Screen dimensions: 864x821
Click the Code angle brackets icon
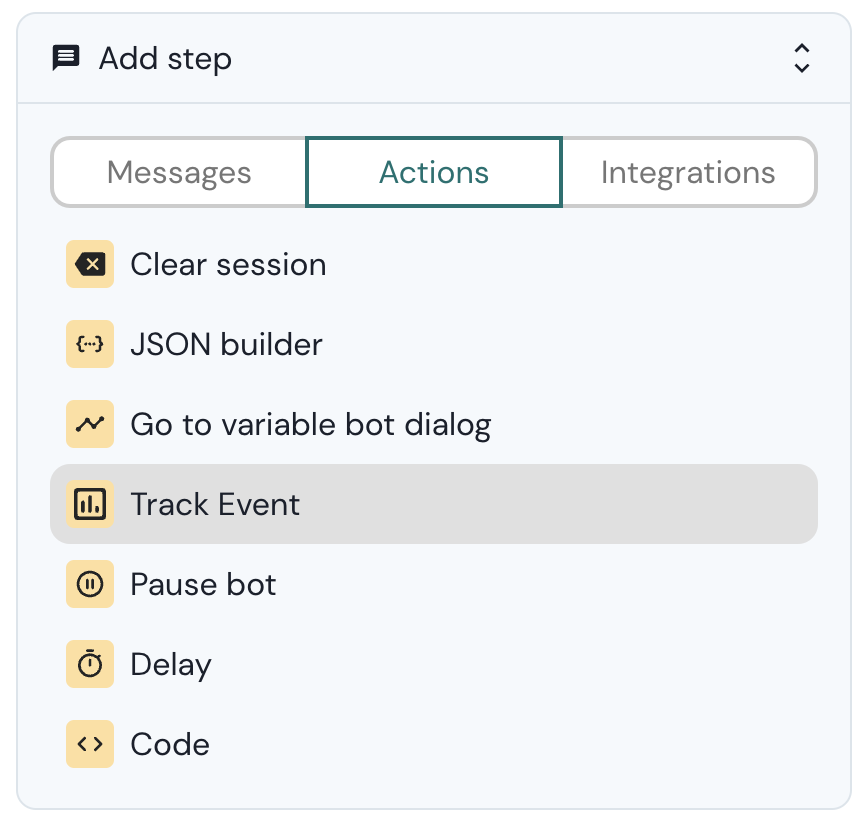click(x=90, y=744)
